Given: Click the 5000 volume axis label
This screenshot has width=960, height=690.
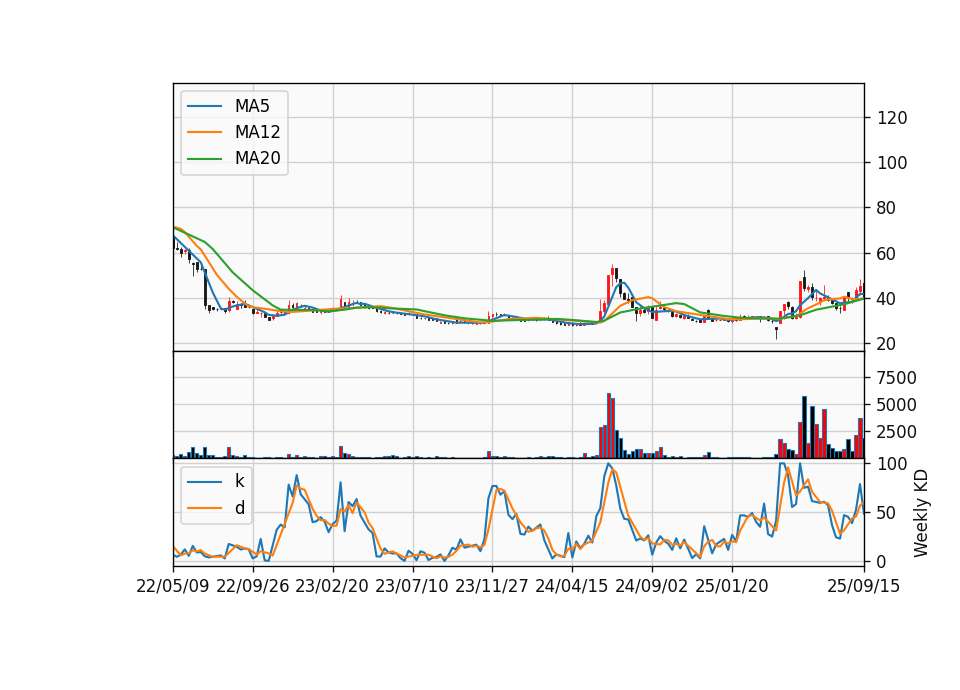Looking at the screenshot, I should point(897,405).
